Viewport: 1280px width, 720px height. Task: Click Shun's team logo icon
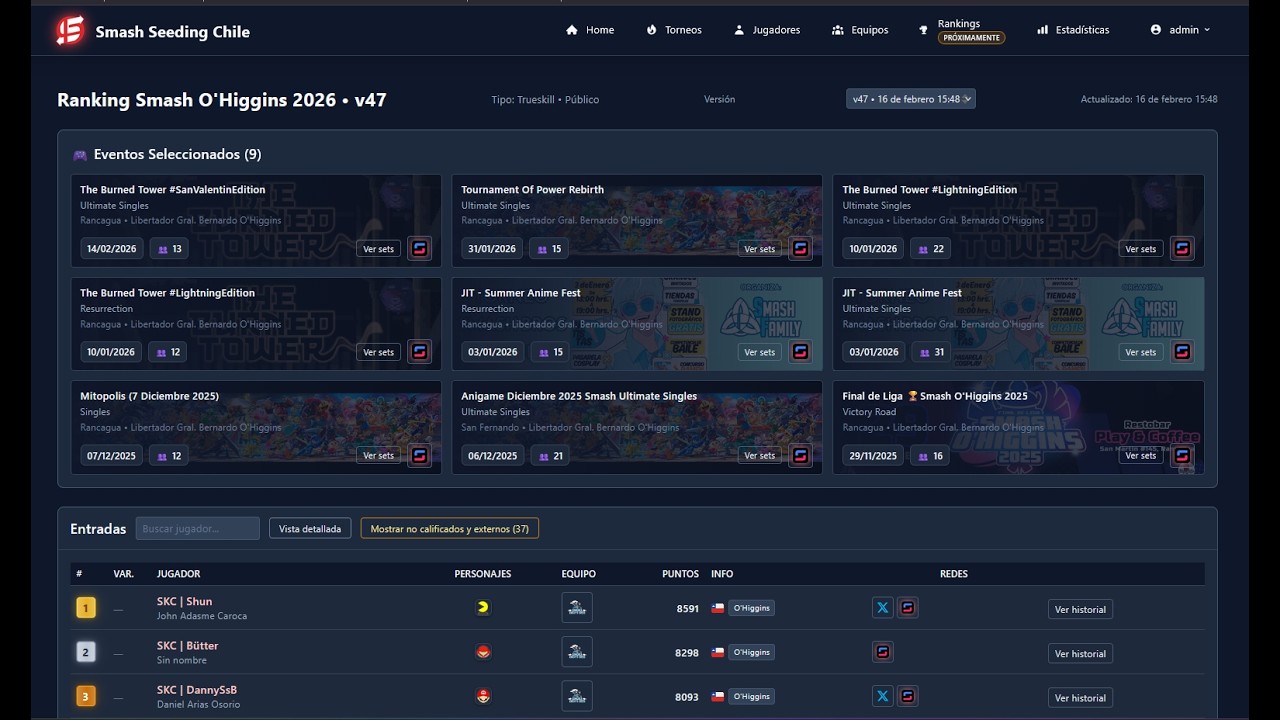(x=577, y=608)
